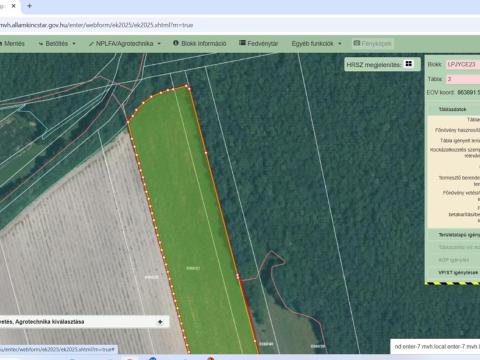Toggle the HRSZ megjelenítés grid icon
Screen dimensions: 480x360
click(408, 64)
